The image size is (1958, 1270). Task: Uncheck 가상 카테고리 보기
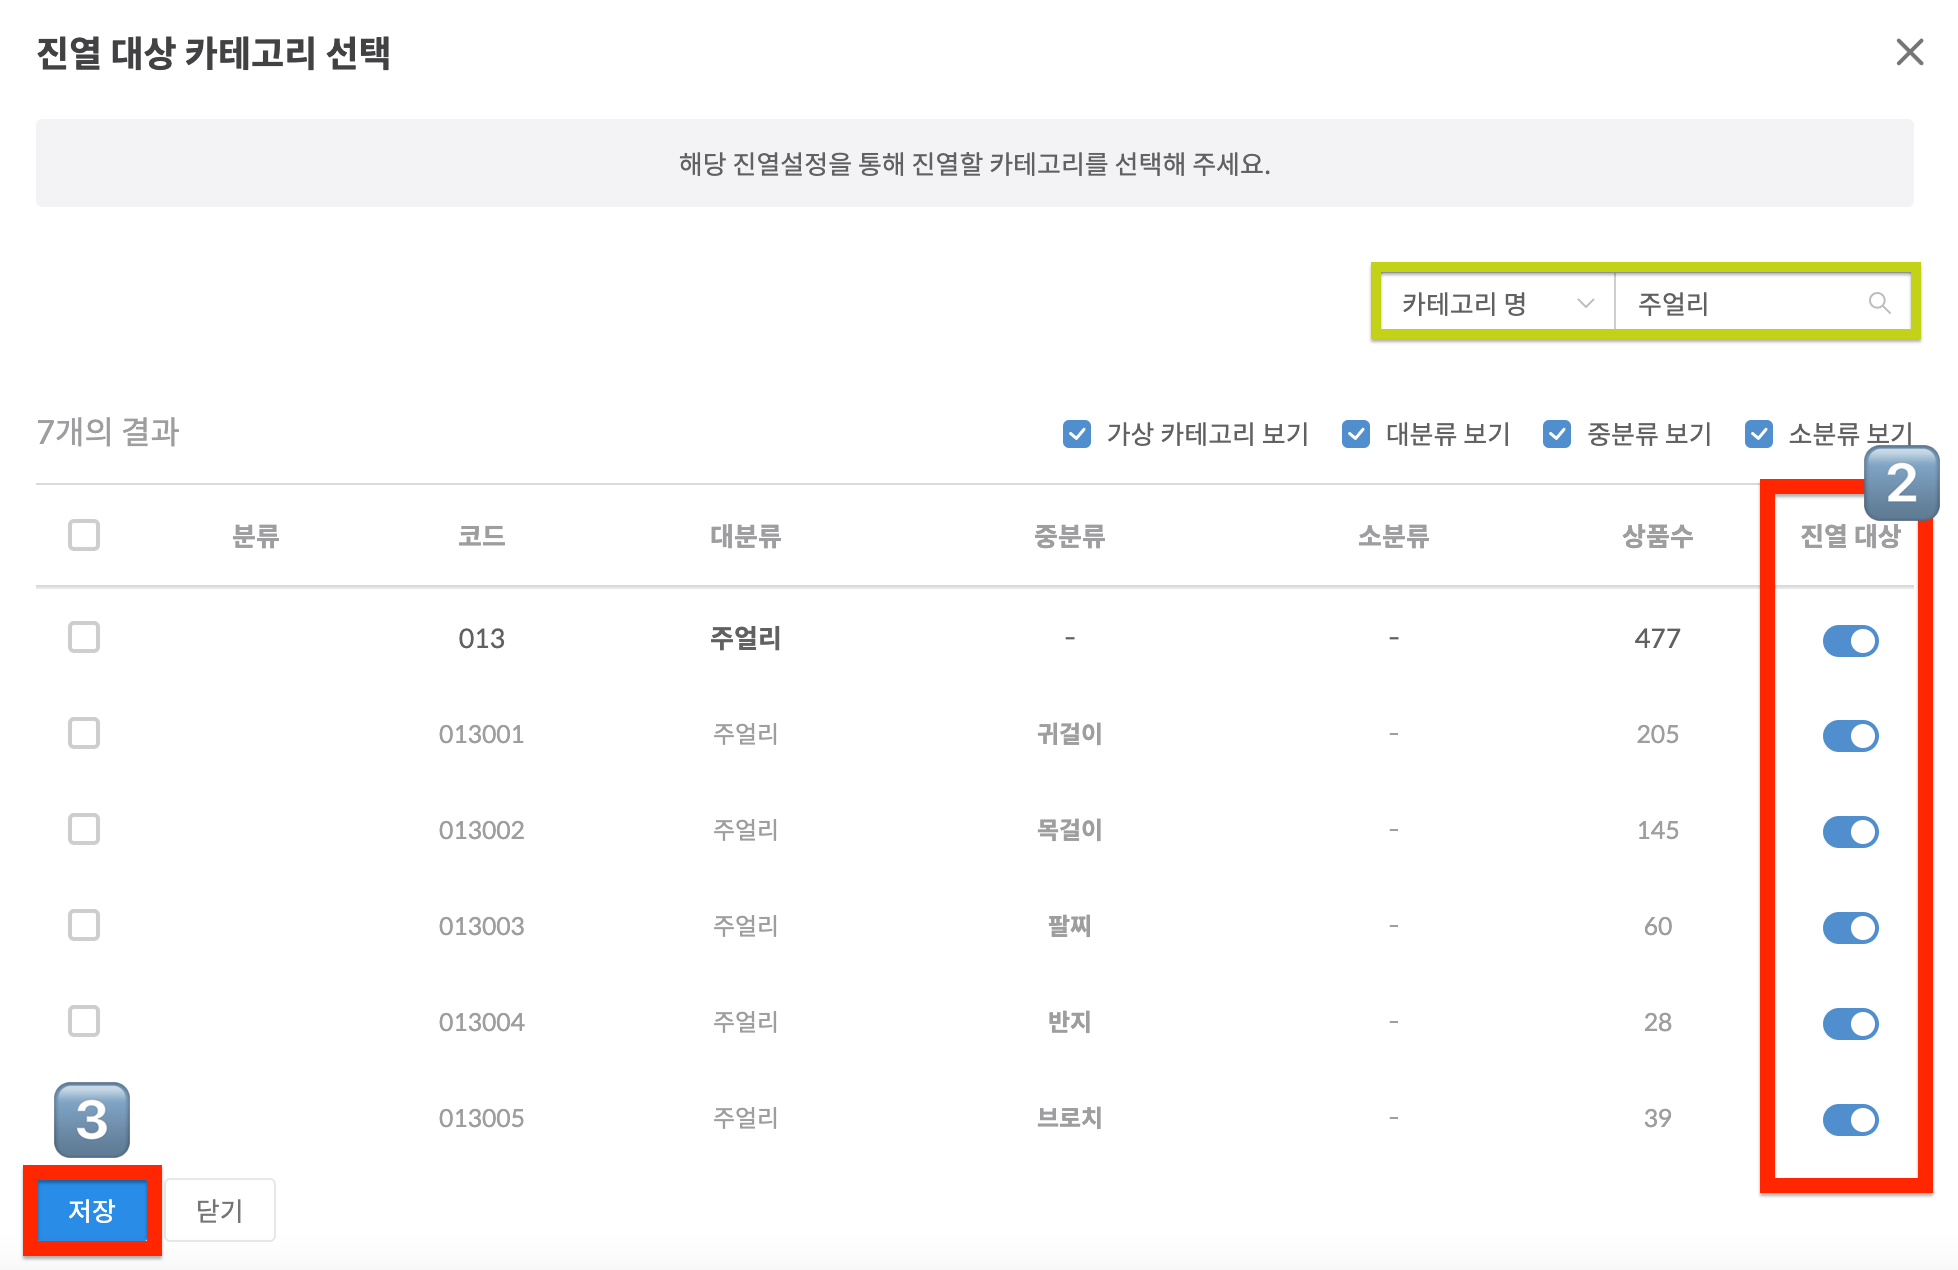tap(1076, 433)
